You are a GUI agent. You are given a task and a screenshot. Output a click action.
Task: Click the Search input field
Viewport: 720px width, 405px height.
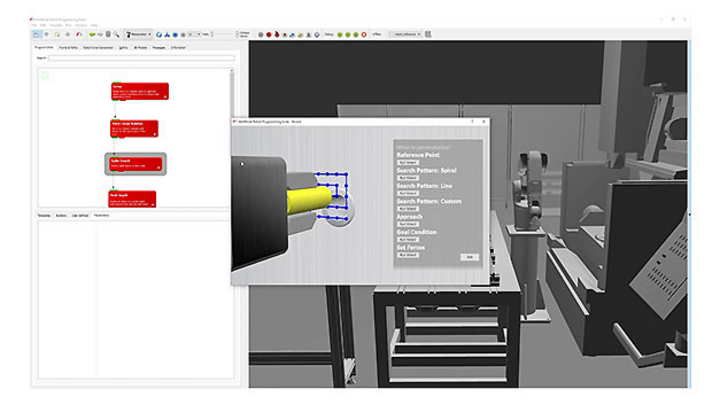[x=140, y=58]
